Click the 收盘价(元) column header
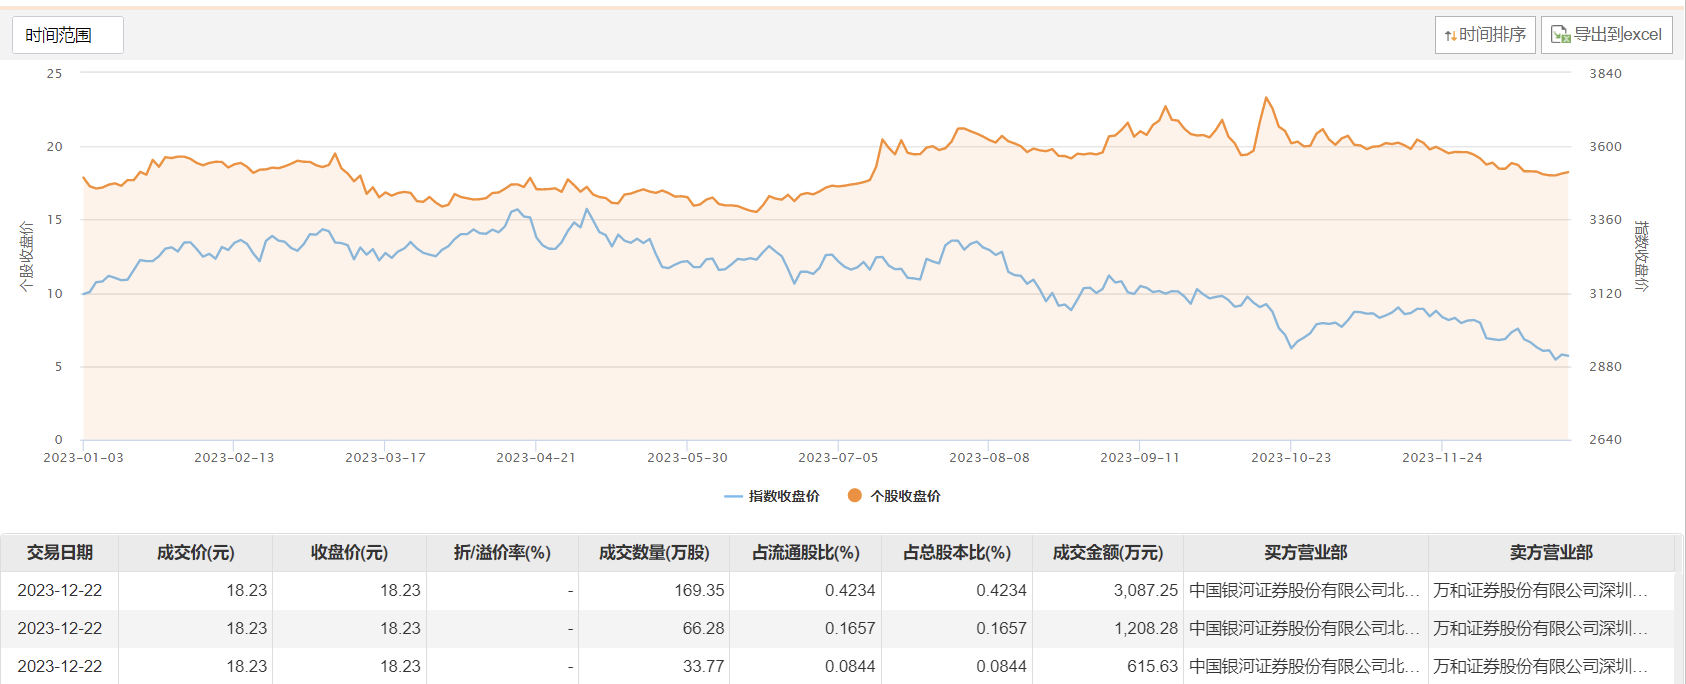Viewport: 1686px width, 684px height. tap(349, 553)
